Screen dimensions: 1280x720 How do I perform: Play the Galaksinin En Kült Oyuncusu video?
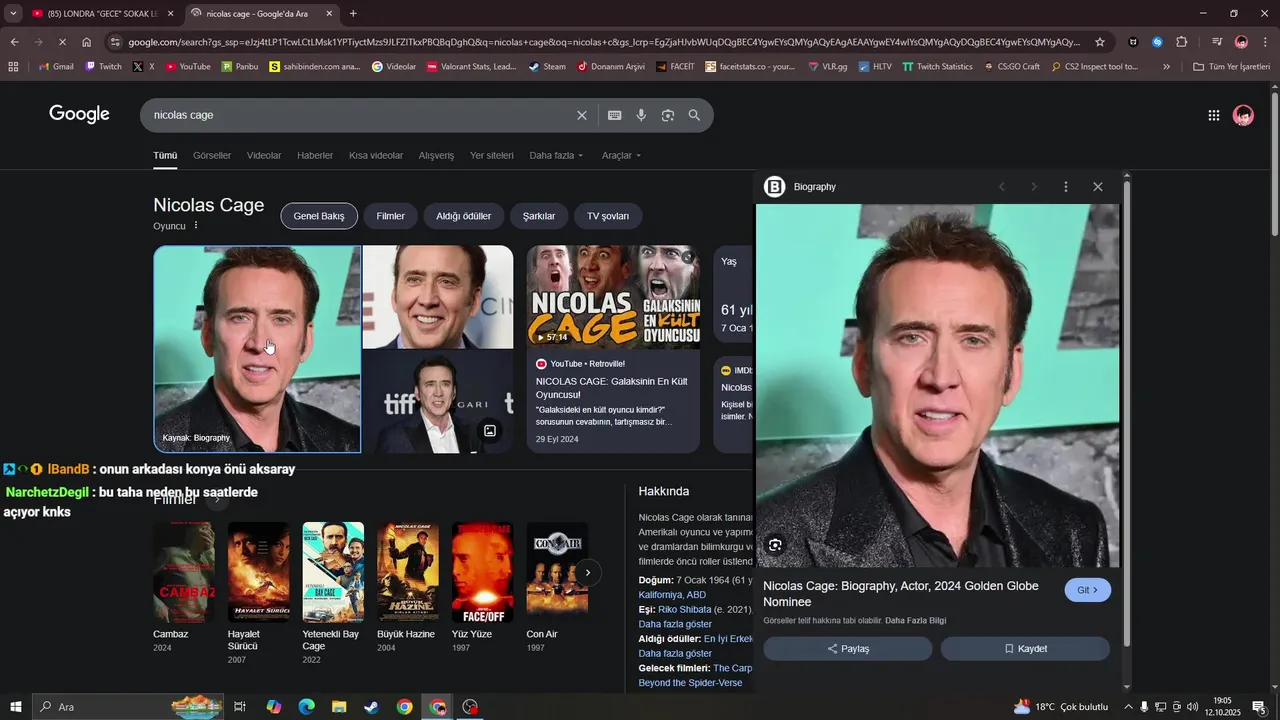point(613,297)
